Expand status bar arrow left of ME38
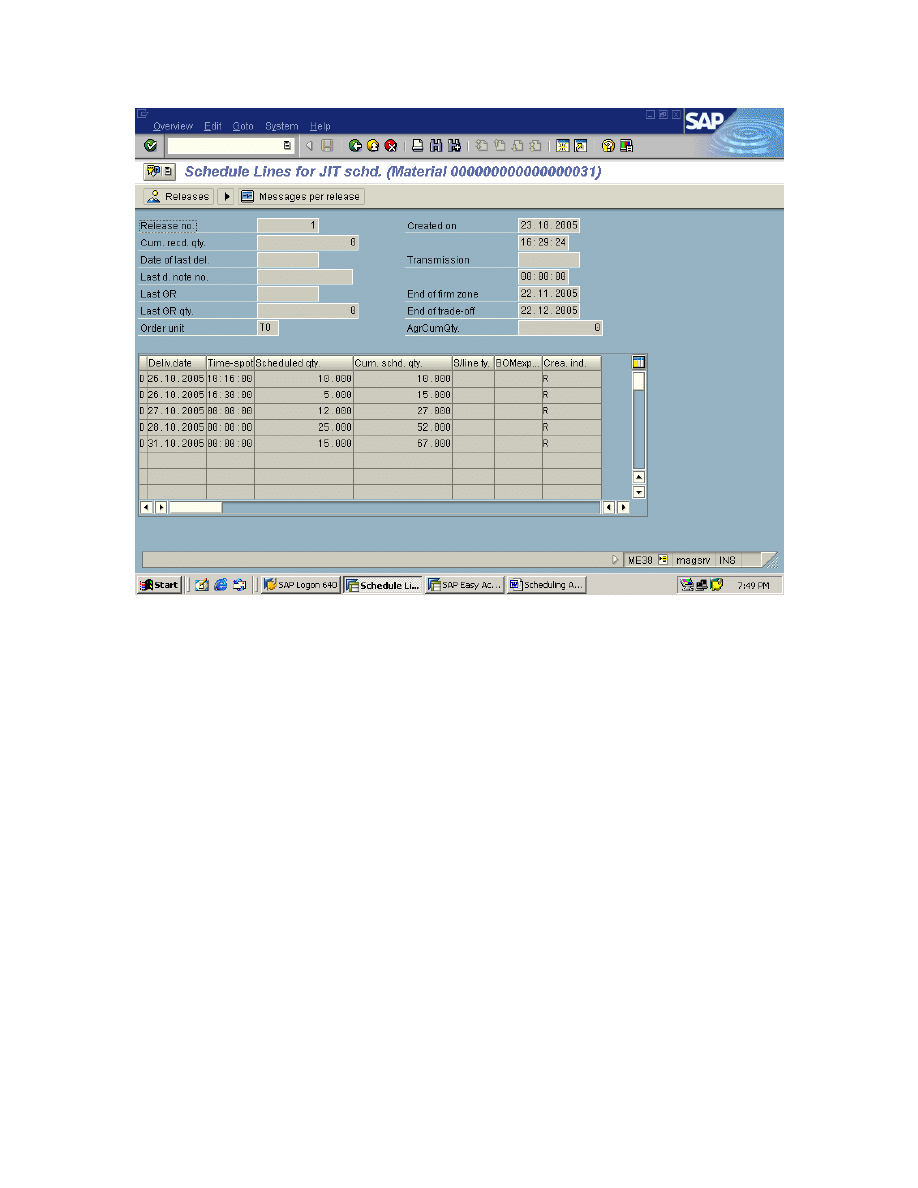Screen dimensions: 918x1188 pos(615,560)
